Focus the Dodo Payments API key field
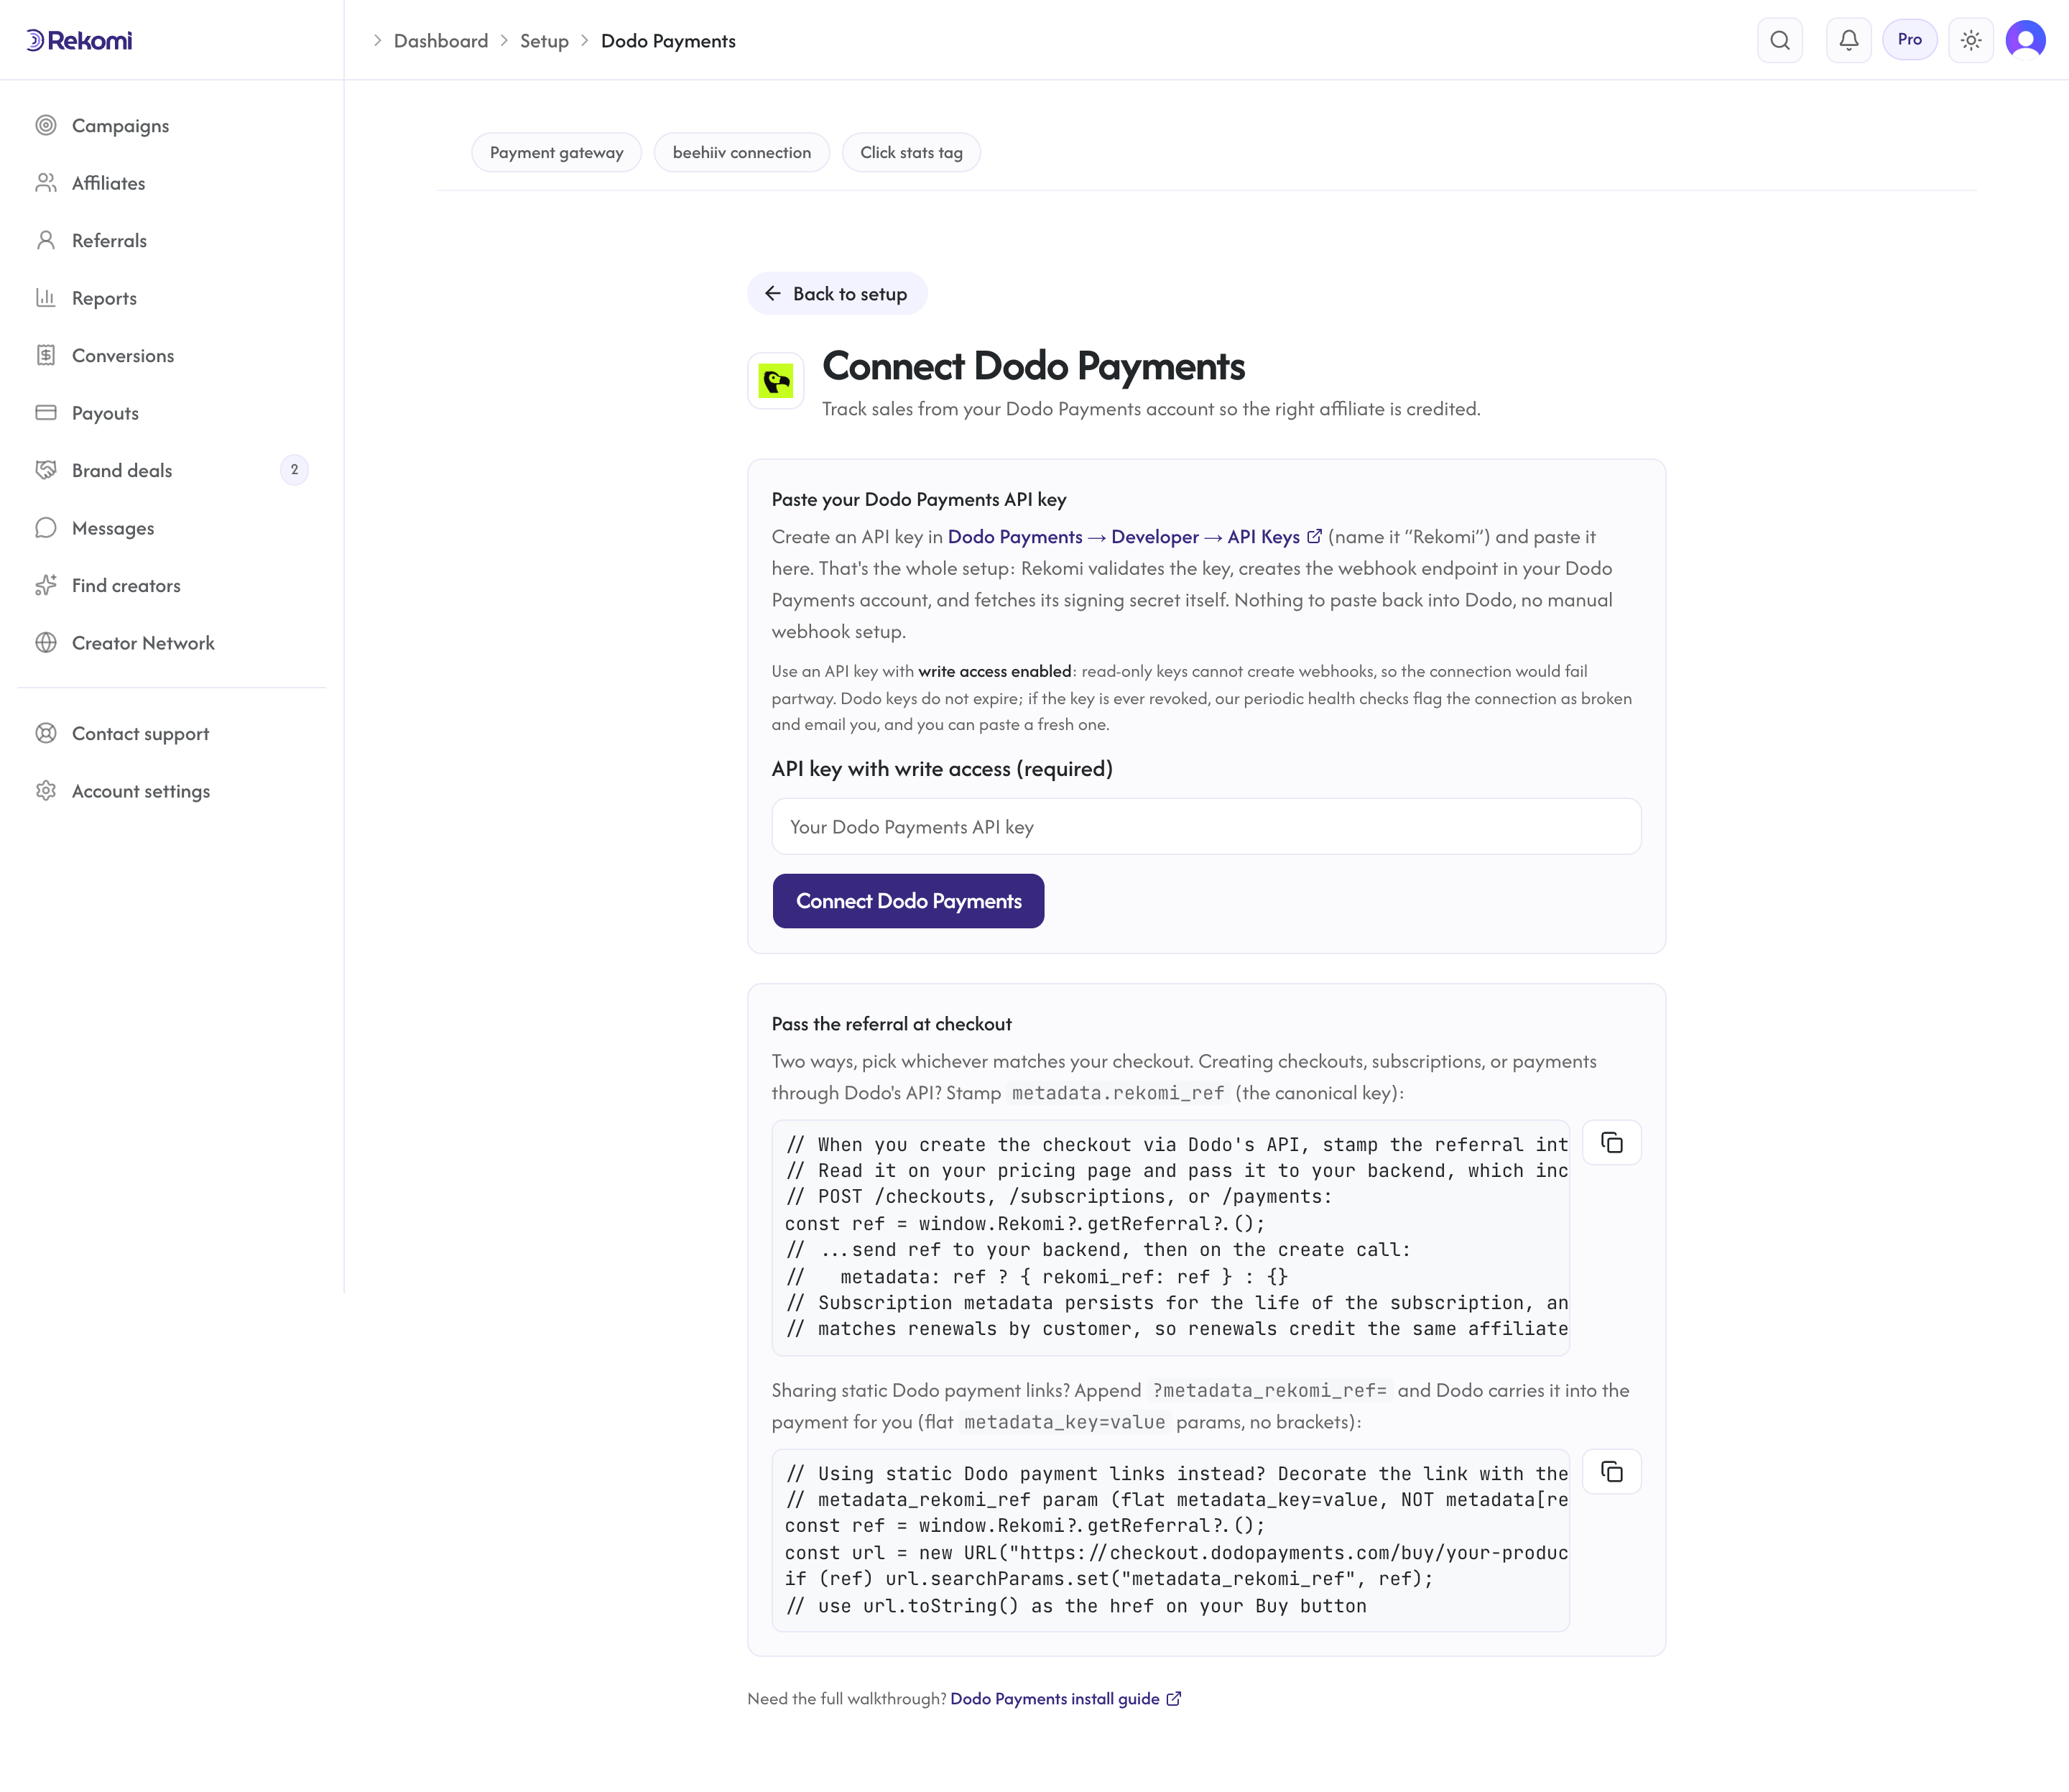The image size is (2069, 1792). pos(1206,827)
